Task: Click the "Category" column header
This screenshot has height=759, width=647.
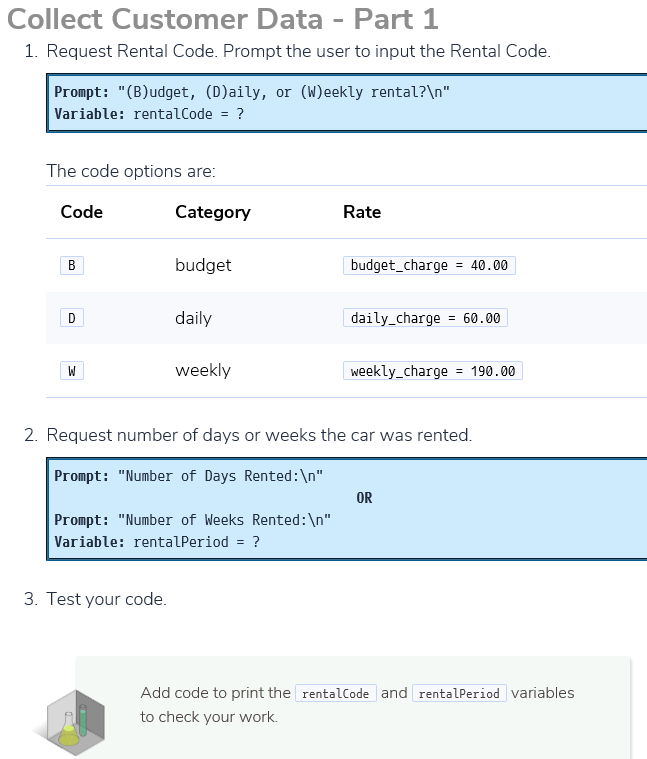Action: (x=213, y=212)
